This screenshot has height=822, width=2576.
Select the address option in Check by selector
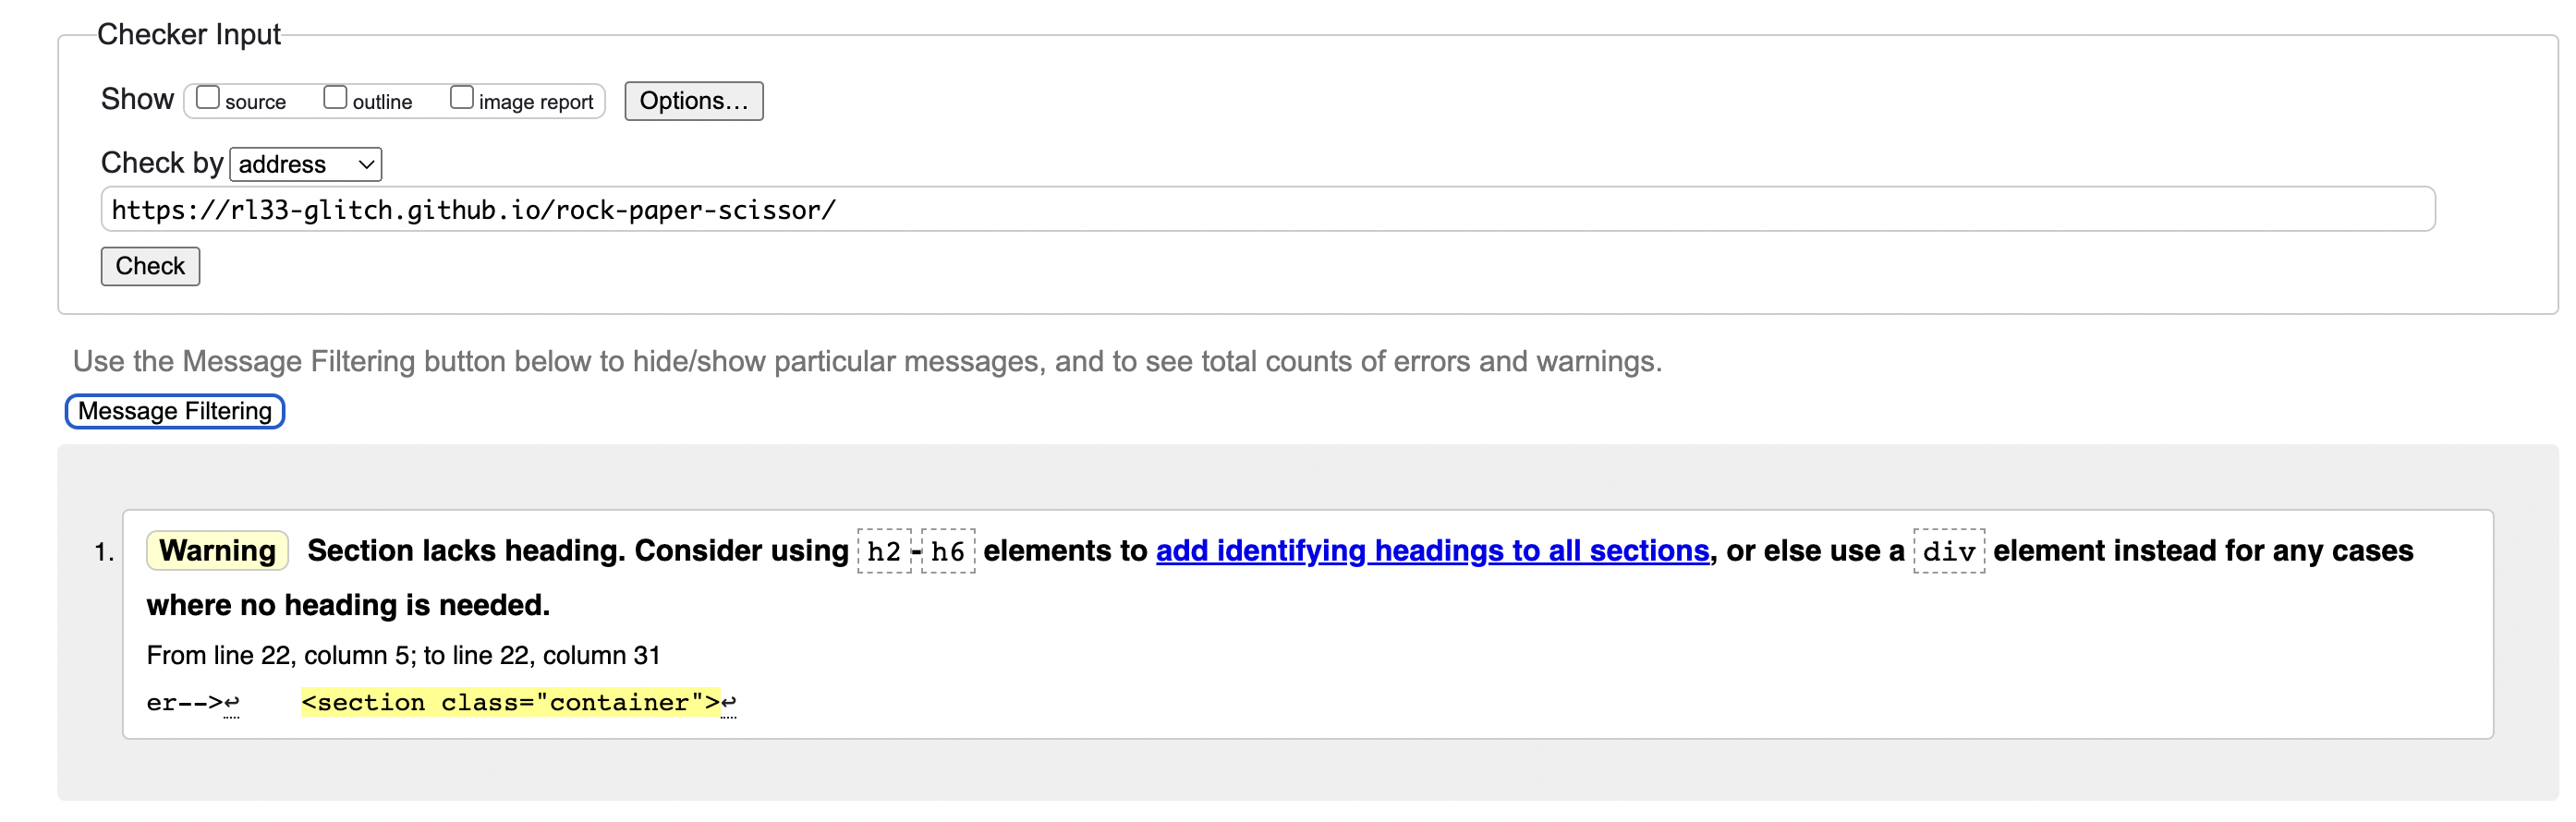290,164
